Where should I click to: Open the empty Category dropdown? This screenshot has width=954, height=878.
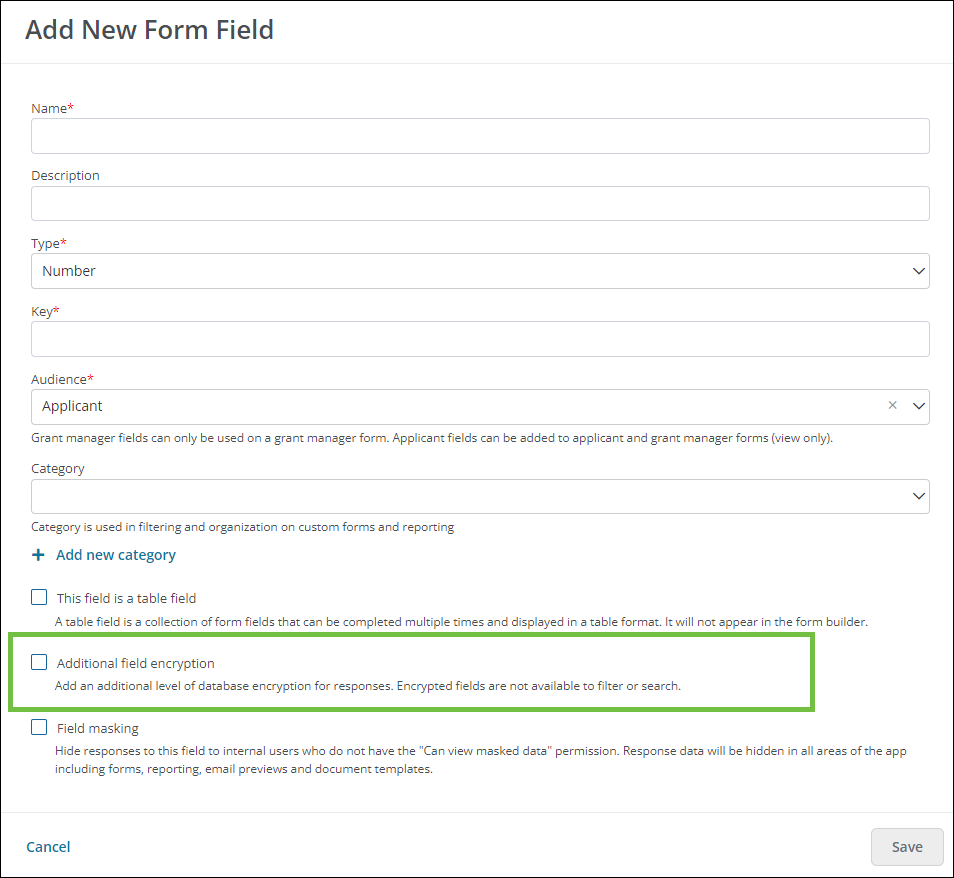coord(480,496)
